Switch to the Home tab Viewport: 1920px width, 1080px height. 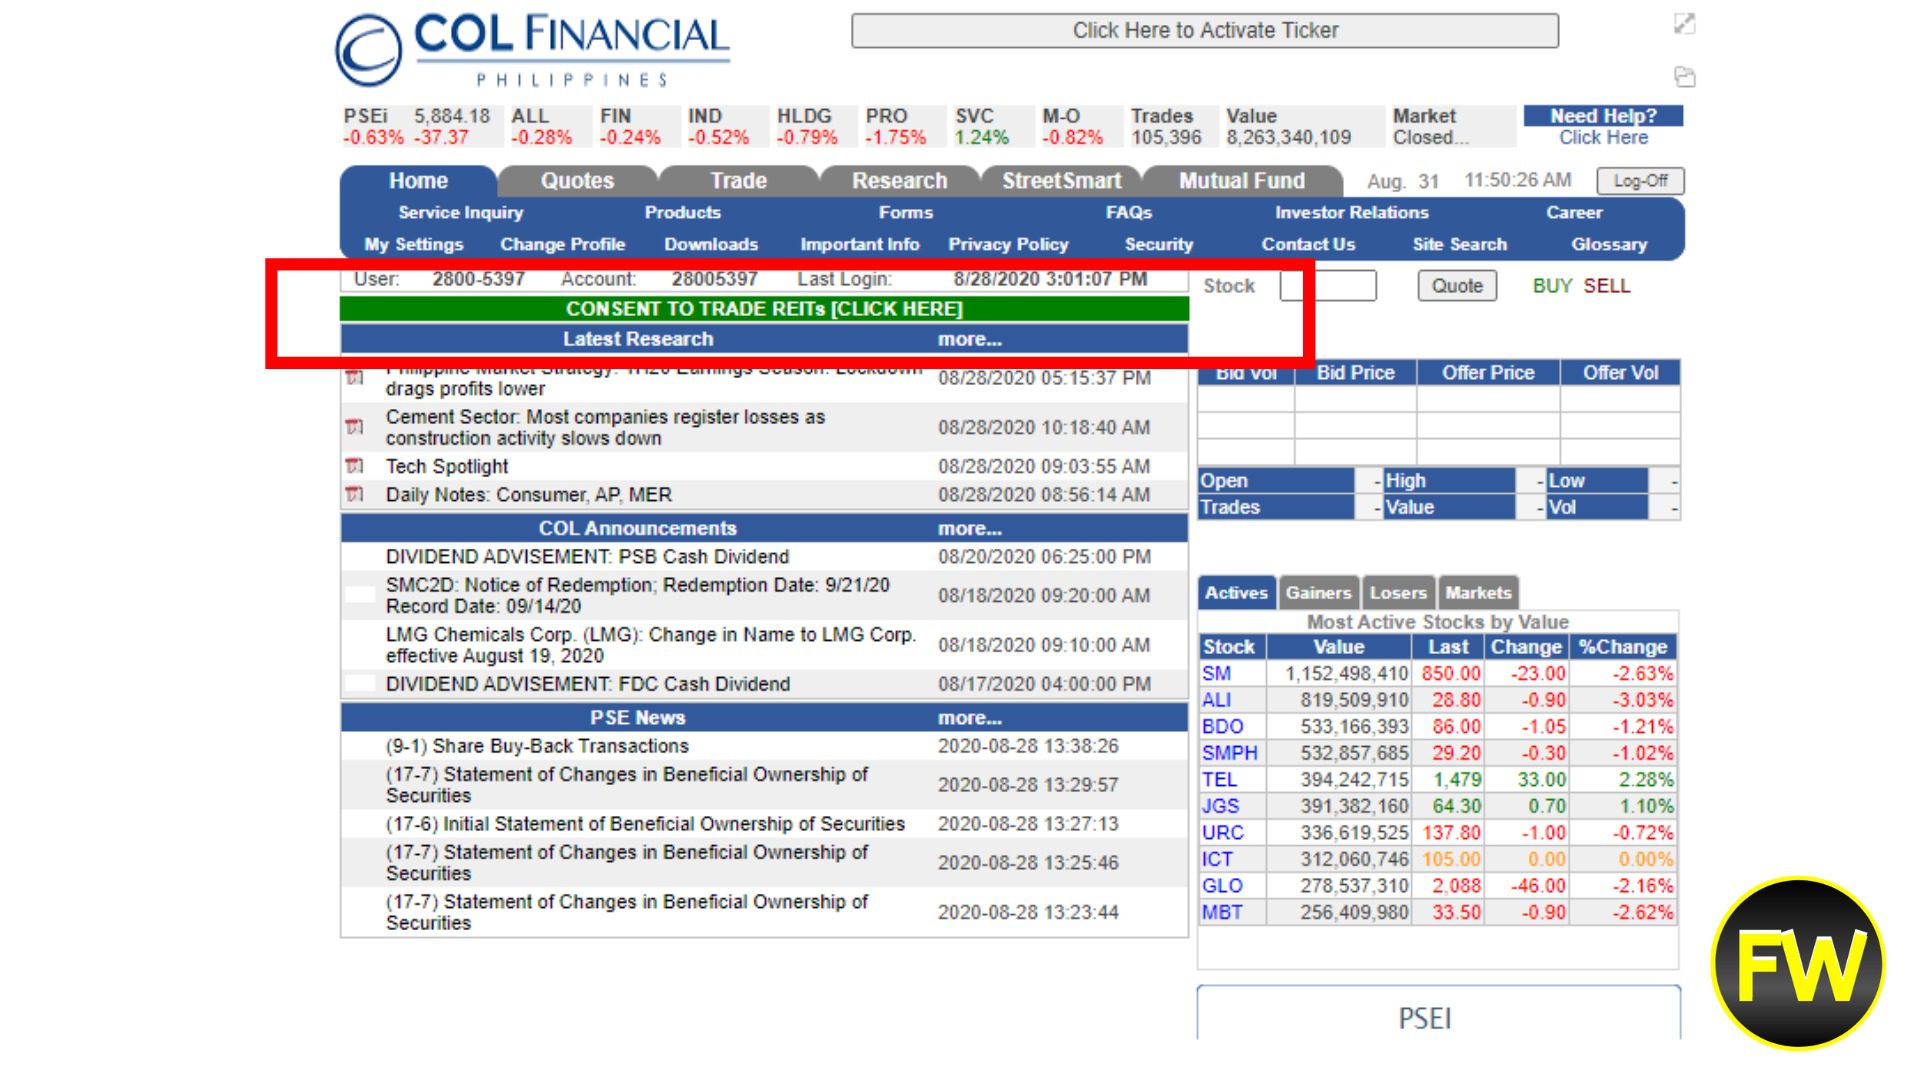click(x=418, y=181)
